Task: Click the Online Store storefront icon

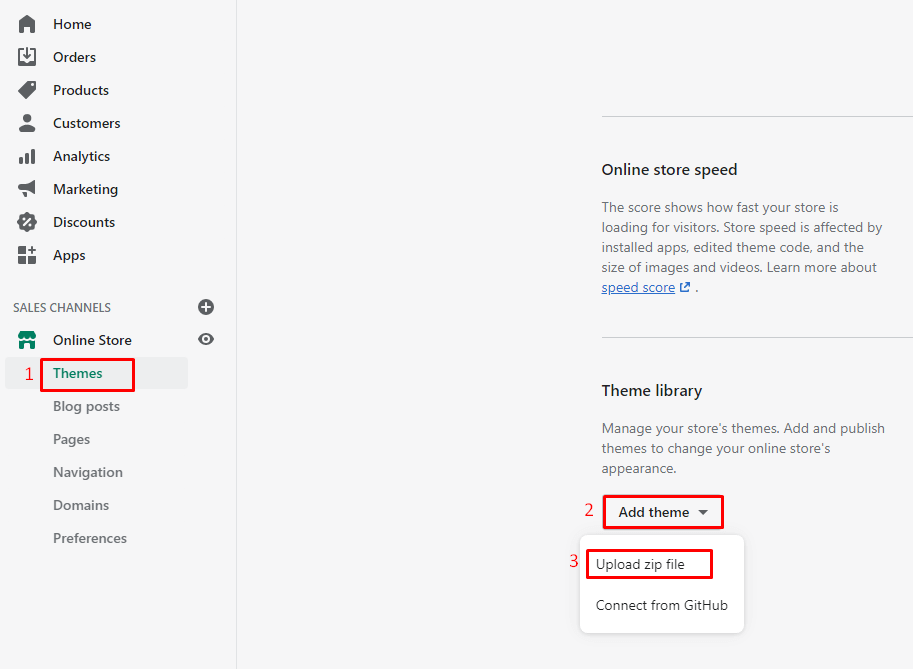Action: pyautogui.click(x=27, y=340)
